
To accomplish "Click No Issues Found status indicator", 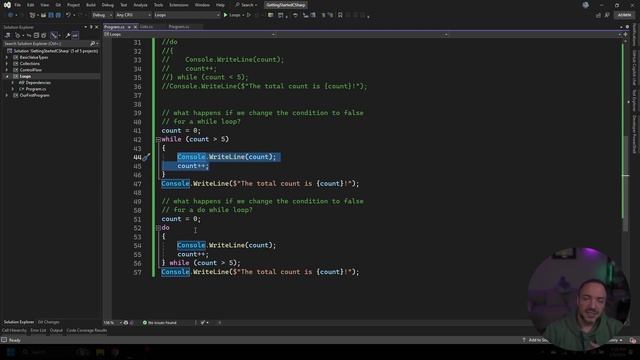I will [160, 323].
